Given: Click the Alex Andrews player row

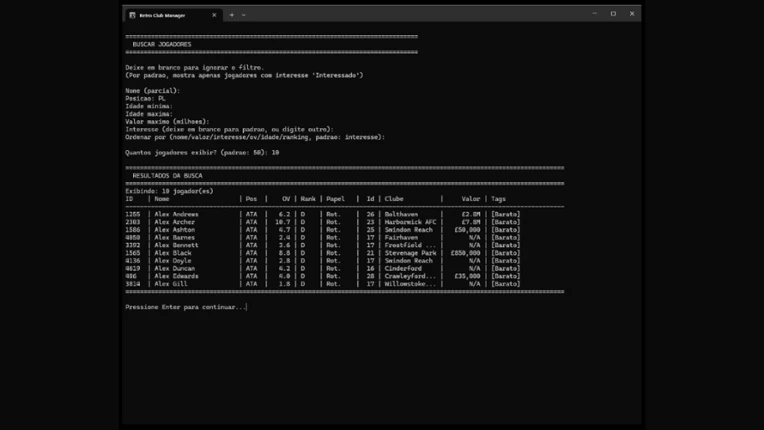Looking at the screenshot, I should (323, 214).
